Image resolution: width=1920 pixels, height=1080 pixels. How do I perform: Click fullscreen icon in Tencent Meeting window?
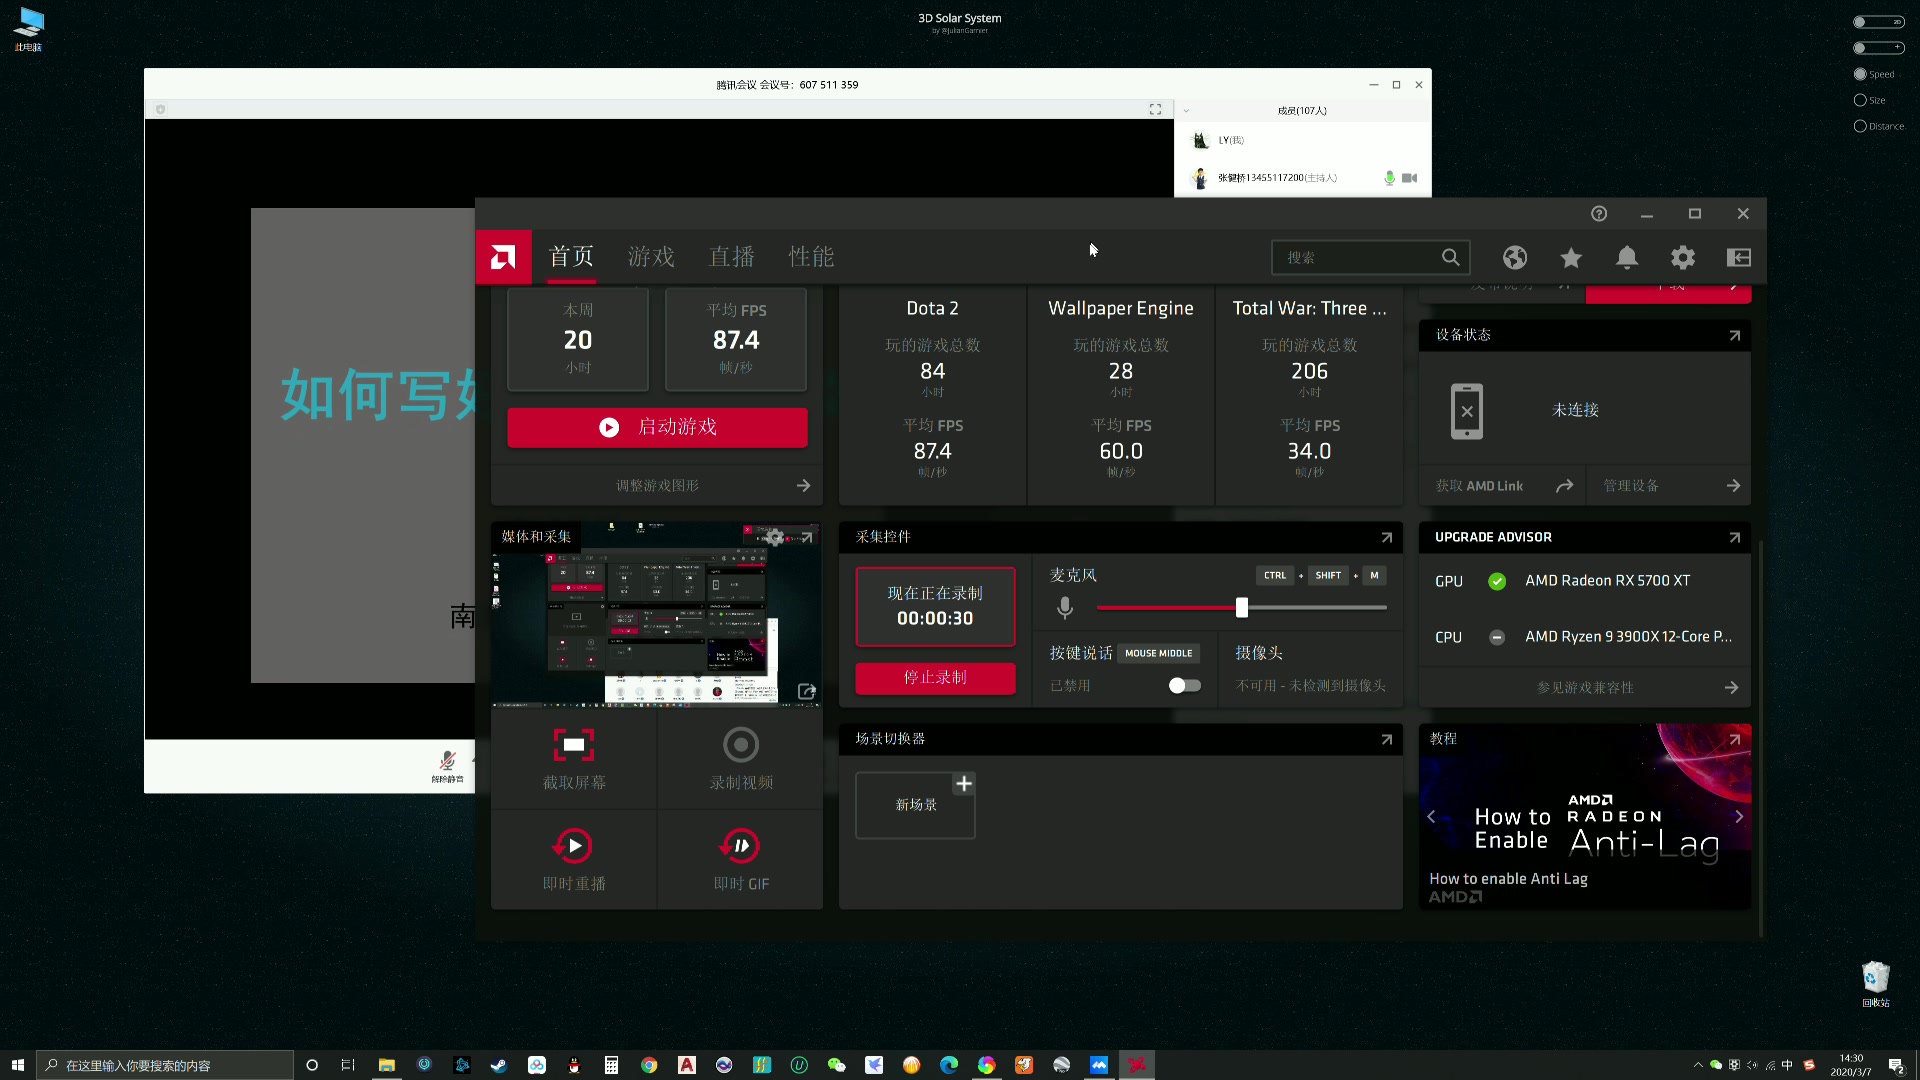click(x=1155, y=109)
